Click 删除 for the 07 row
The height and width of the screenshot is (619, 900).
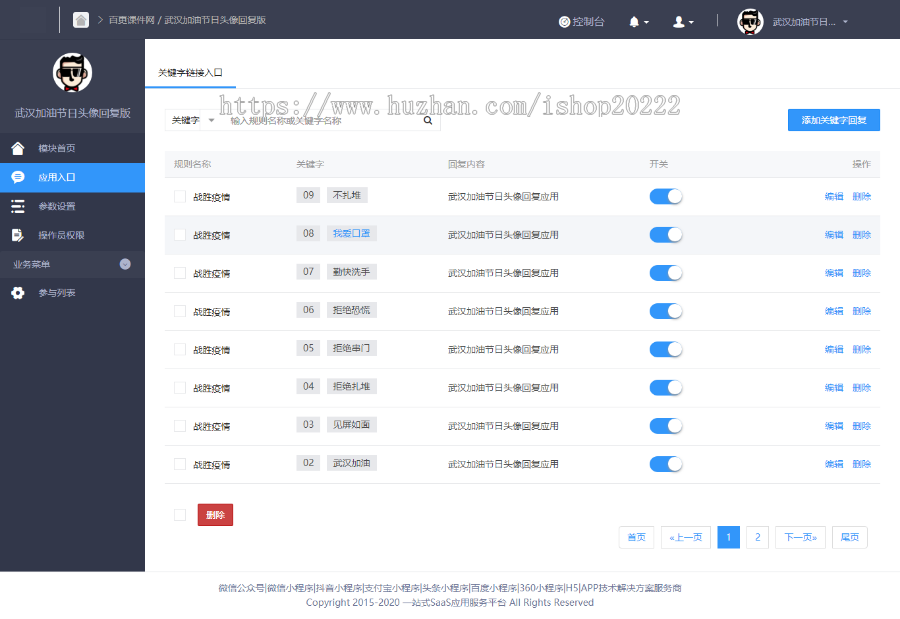pyautogui.click(x=862, y=273)
